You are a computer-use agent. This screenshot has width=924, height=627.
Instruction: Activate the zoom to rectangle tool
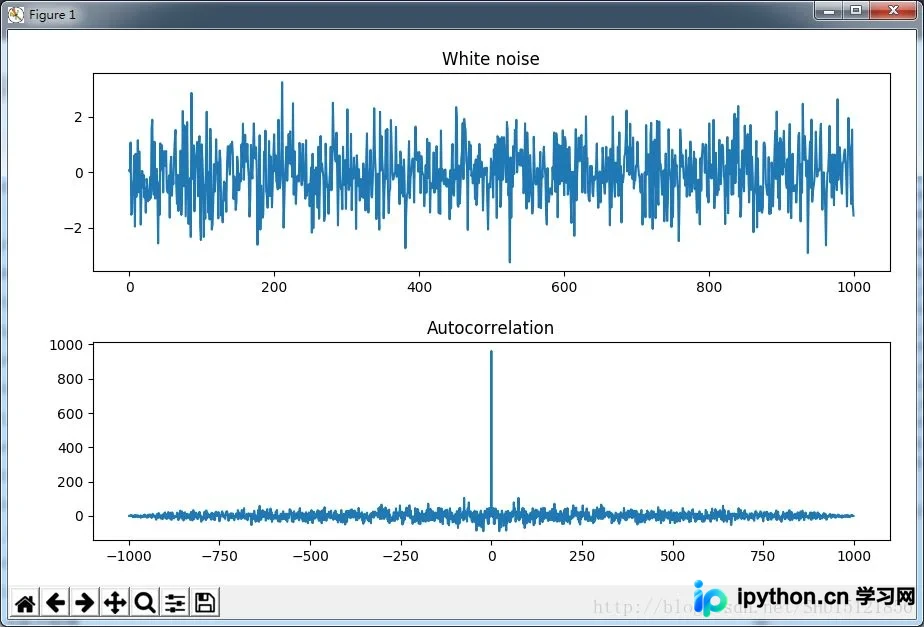tap(145, 602)
